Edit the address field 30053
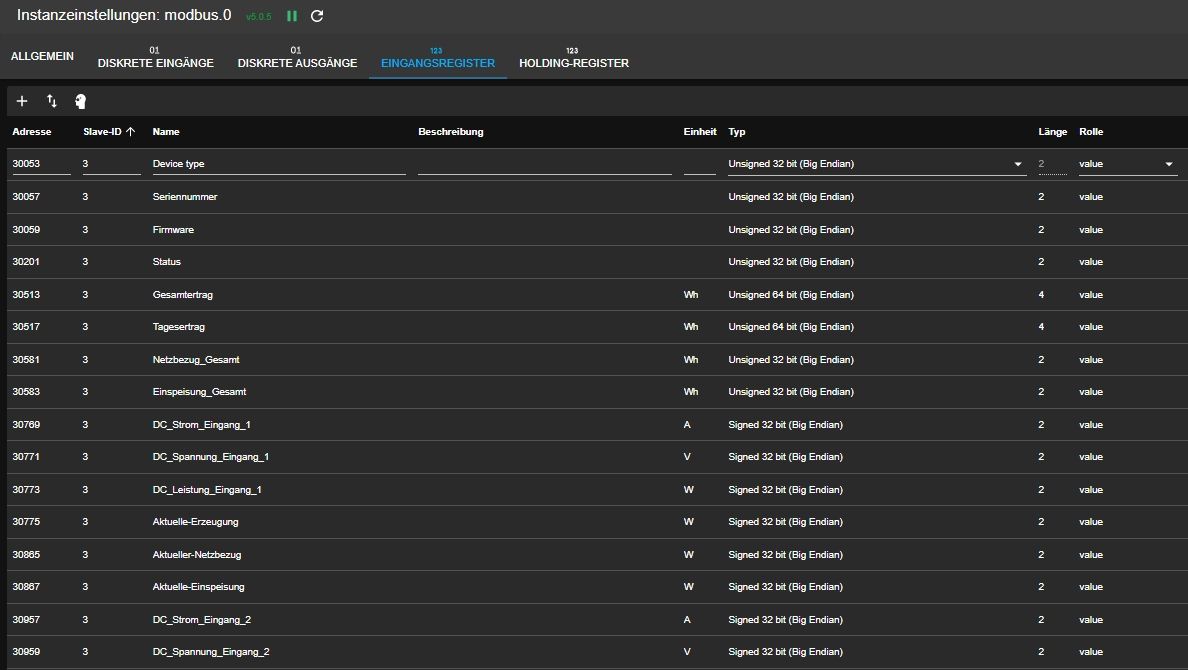The height and width of the screenshot is (670, 1188). tap(41, 164)
